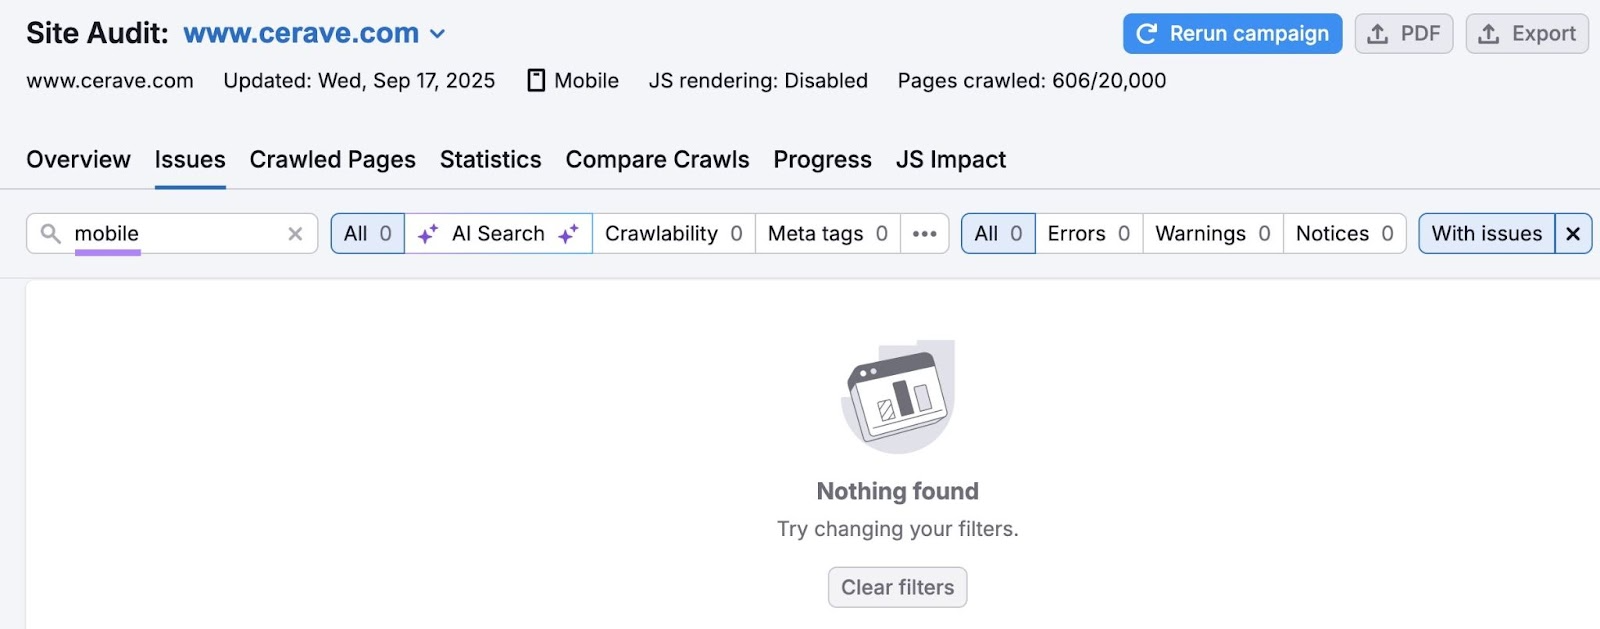Open more filter categories via the ellipsis
This screenshot has height=629, width=1600.
pos(924,233)
